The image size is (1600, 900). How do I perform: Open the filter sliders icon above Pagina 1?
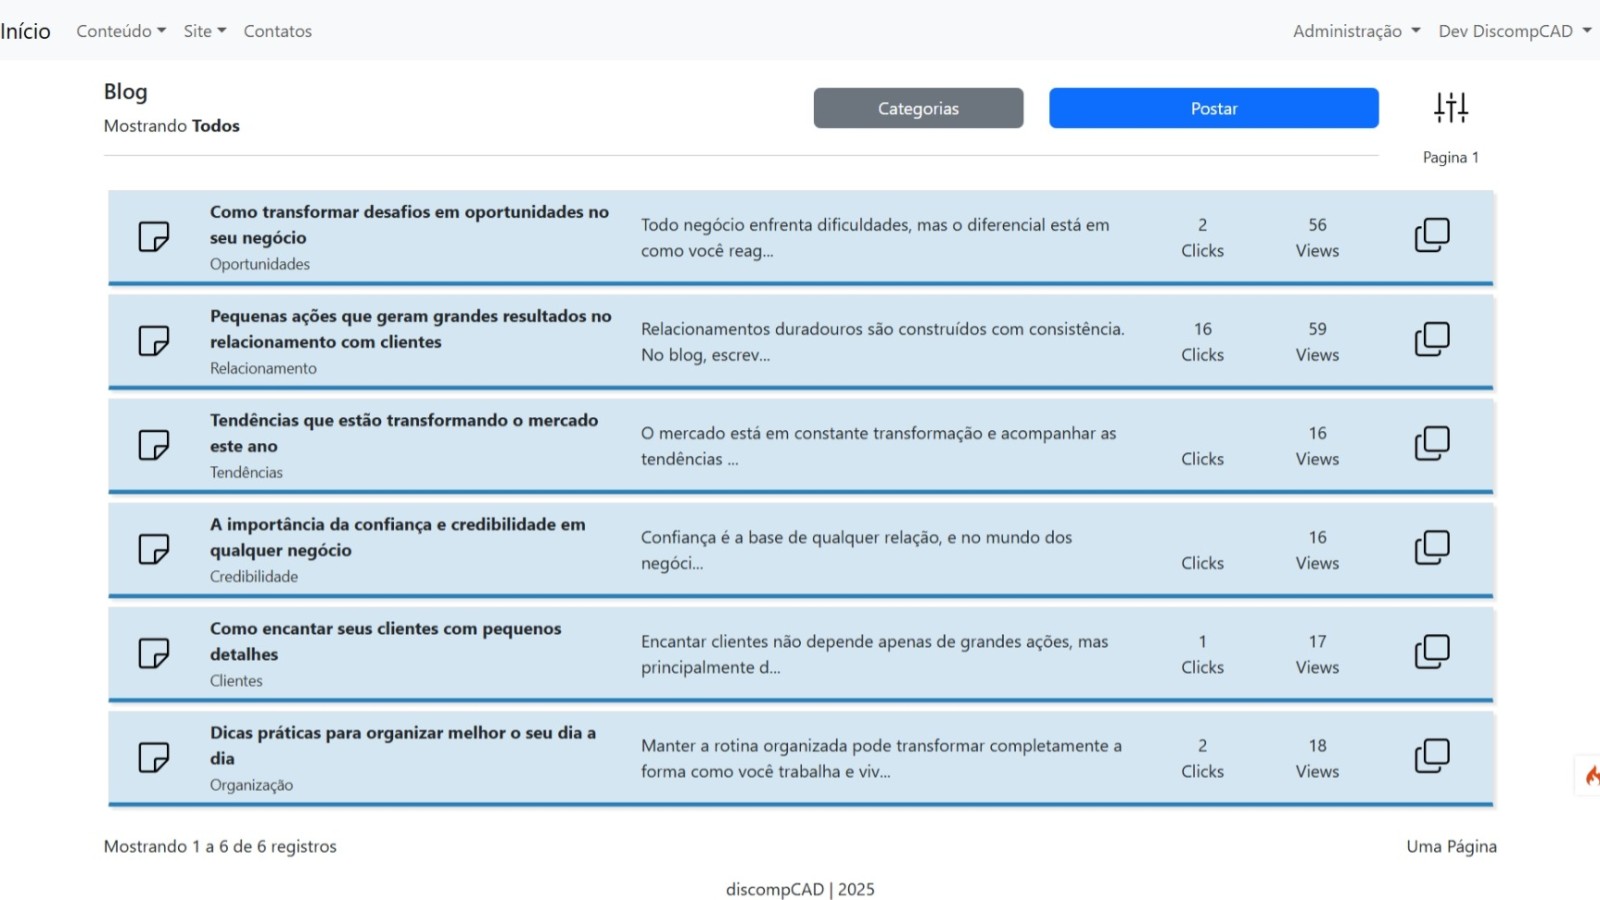[1450, 107]
